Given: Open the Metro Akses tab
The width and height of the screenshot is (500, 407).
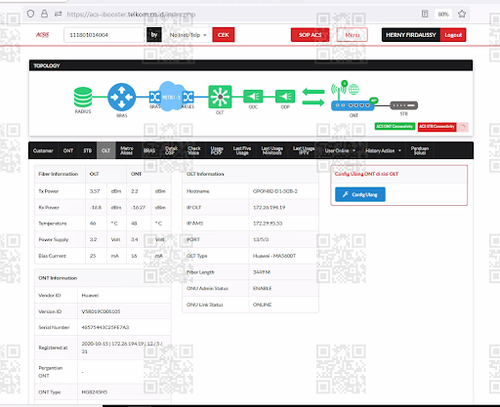Looking at the screenshot, I should 127,151.
